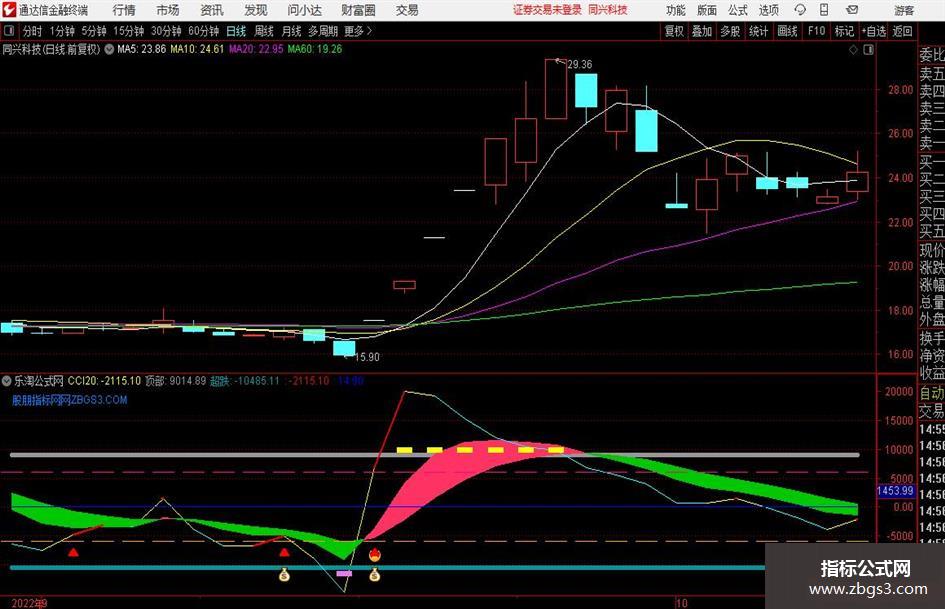Viewport: 945px width, 609px height.
Task: Click the red fire signal icon
Action: (x=374, y=555)
